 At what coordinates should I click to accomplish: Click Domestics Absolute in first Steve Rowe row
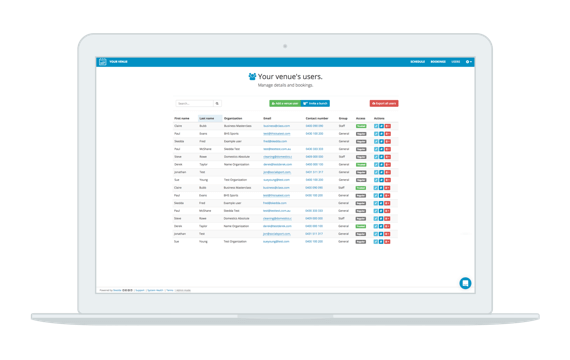click(x=237, y=157)
